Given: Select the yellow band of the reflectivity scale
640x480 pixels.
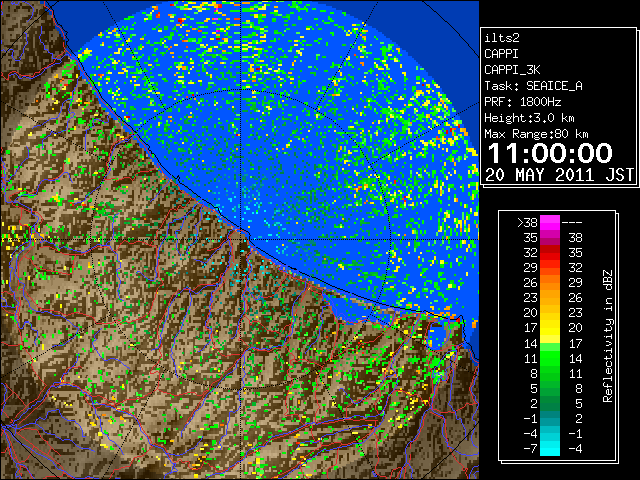Looking at the screenshot, I should (x=550, y=328).
